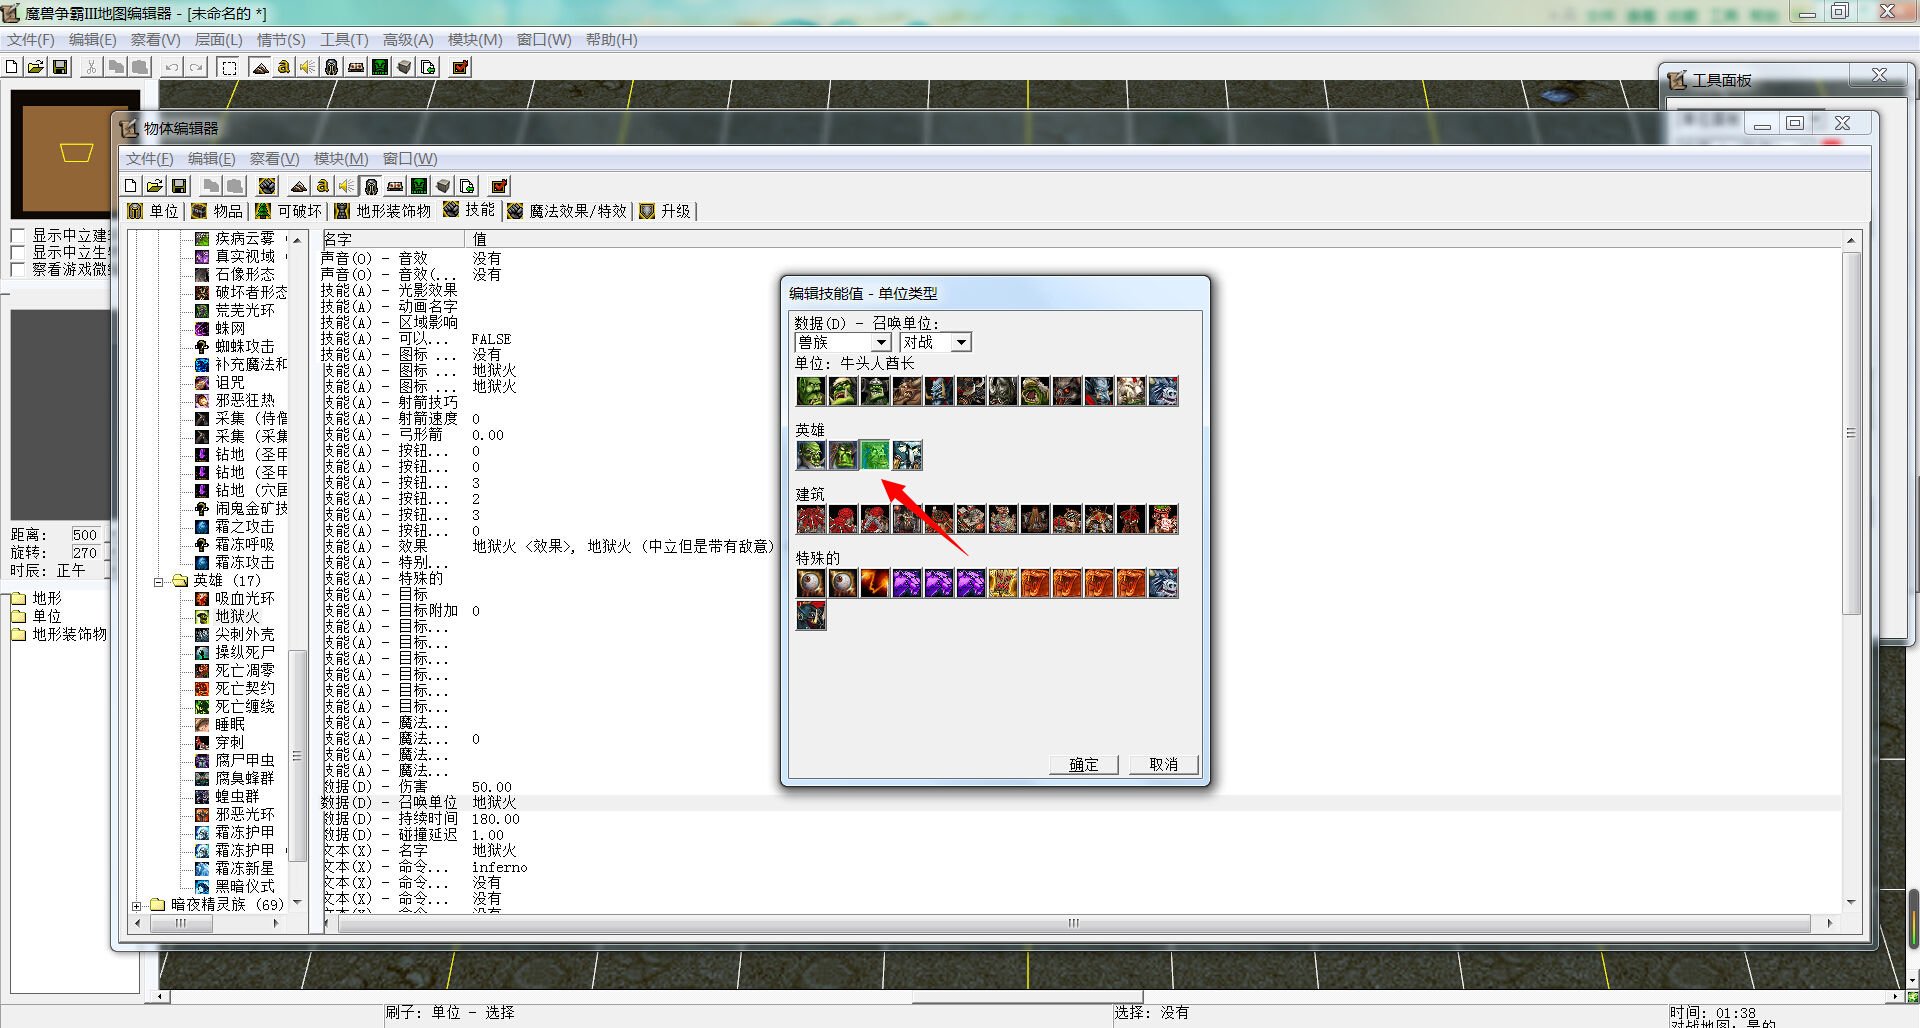This screenshot has width=1920, height=1028.
Task: Open the 兽族 race dropdown
Action: pyautogui.click(x=881, y=343)
